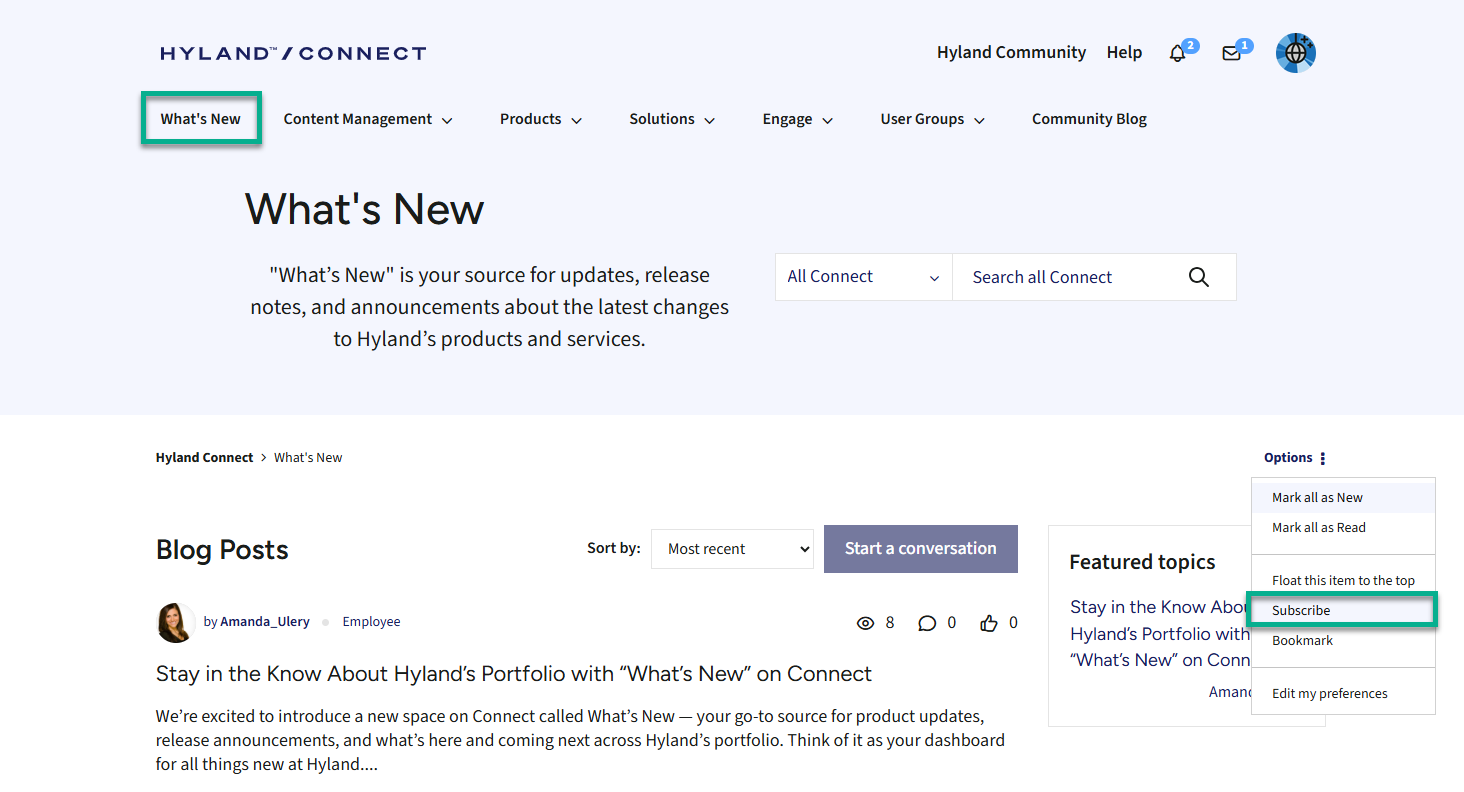Choose Float this item to the top

click(x=1343, y=581)
